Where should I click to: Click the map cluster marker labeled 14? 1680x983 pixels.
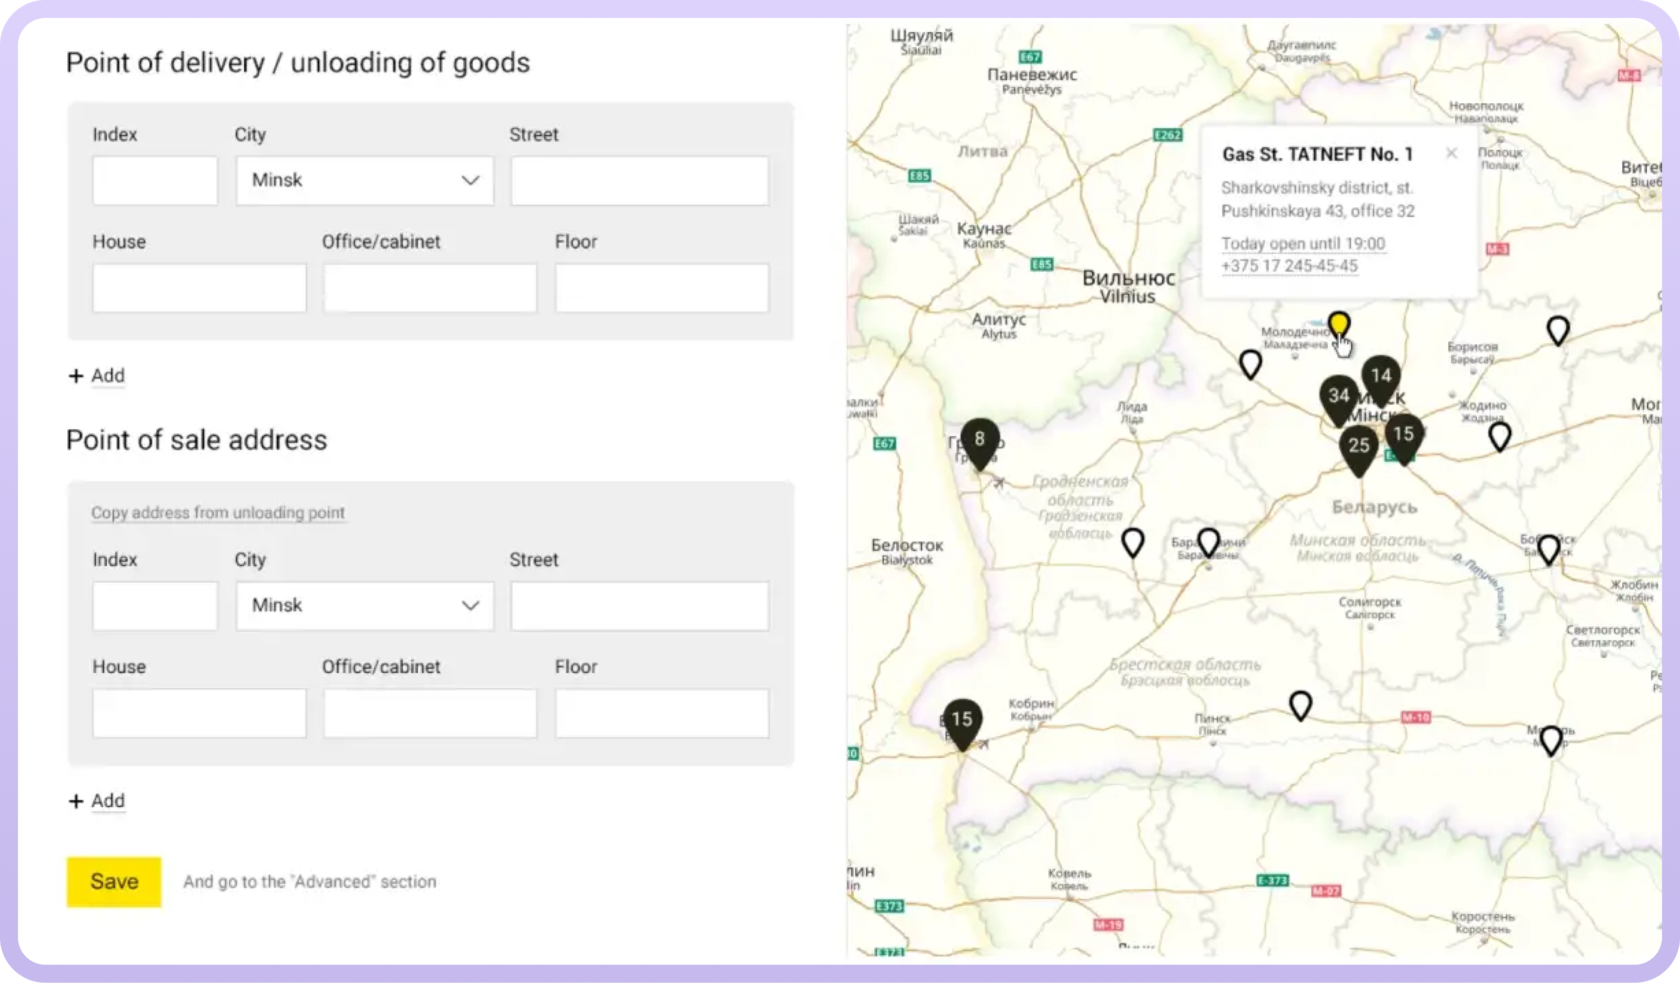[1381, 377]
